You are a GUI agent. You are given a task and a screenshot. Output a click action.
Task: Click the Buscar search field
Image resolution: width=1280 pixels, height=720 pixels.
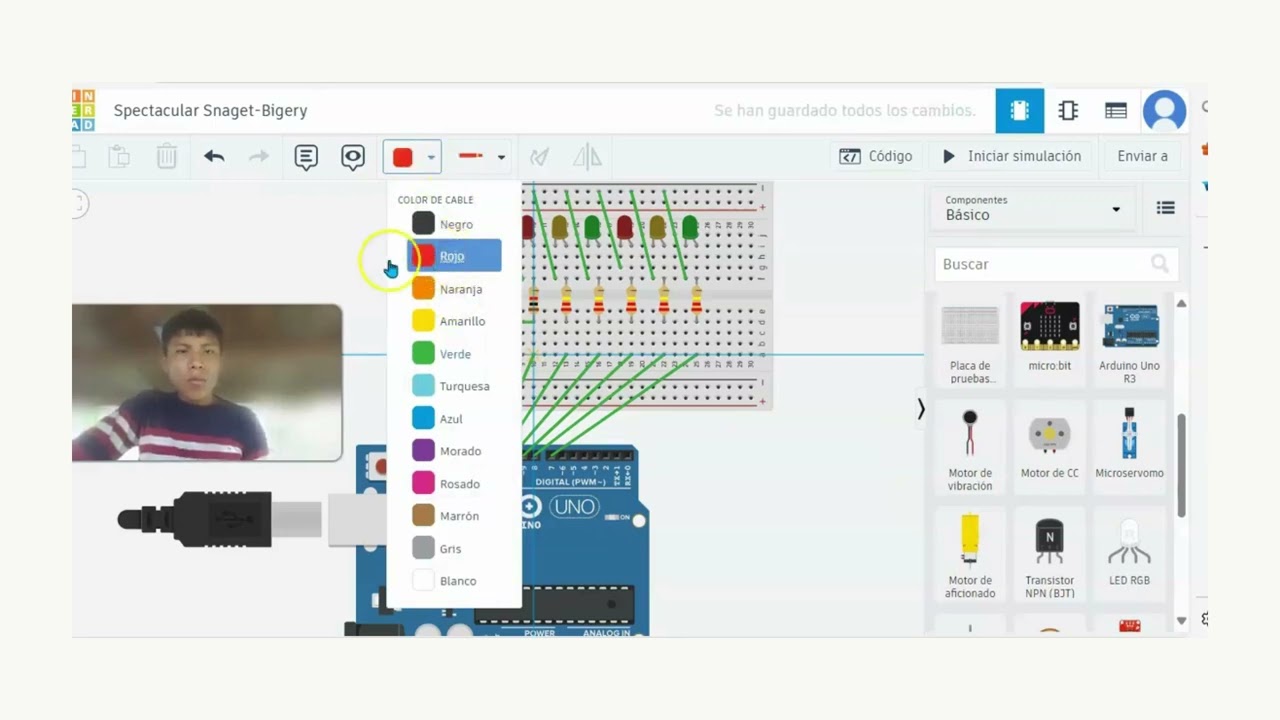tap(1056, 264)
